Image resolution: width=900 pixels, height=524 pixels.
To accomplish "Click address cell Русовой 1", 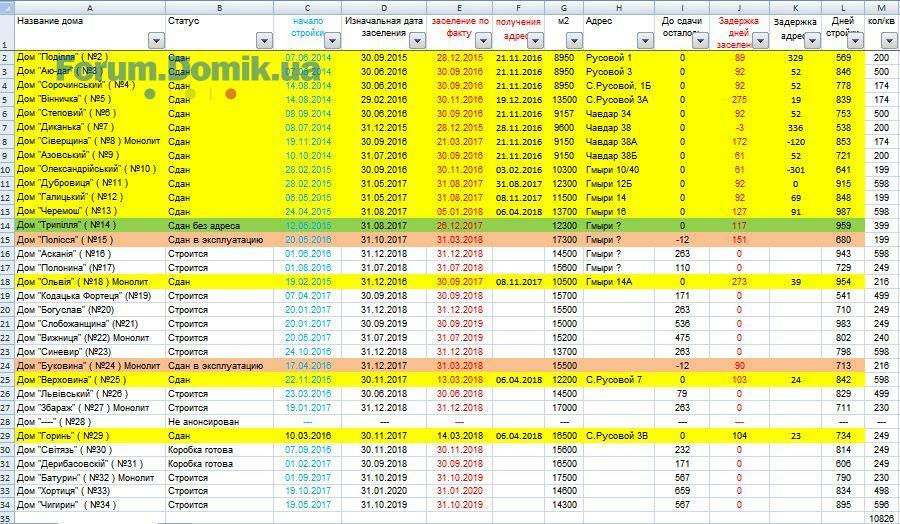I will coord(619,57).
